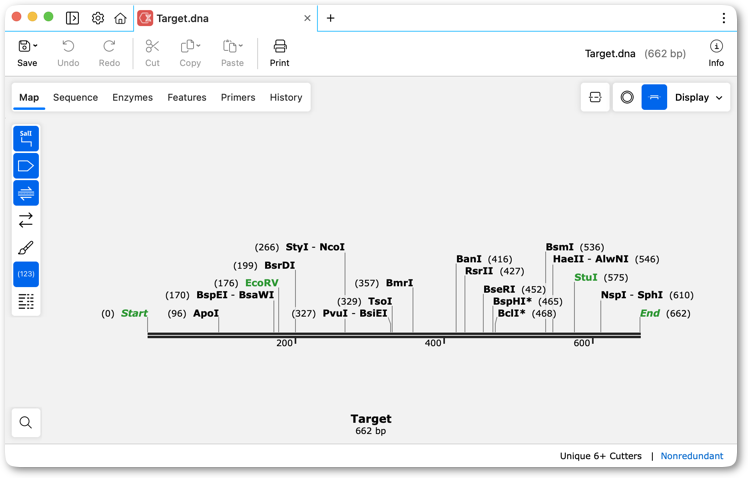Screen dimensions: 748x478
Task: Open the Enzymes tab
Action: [x=133, y=97]
